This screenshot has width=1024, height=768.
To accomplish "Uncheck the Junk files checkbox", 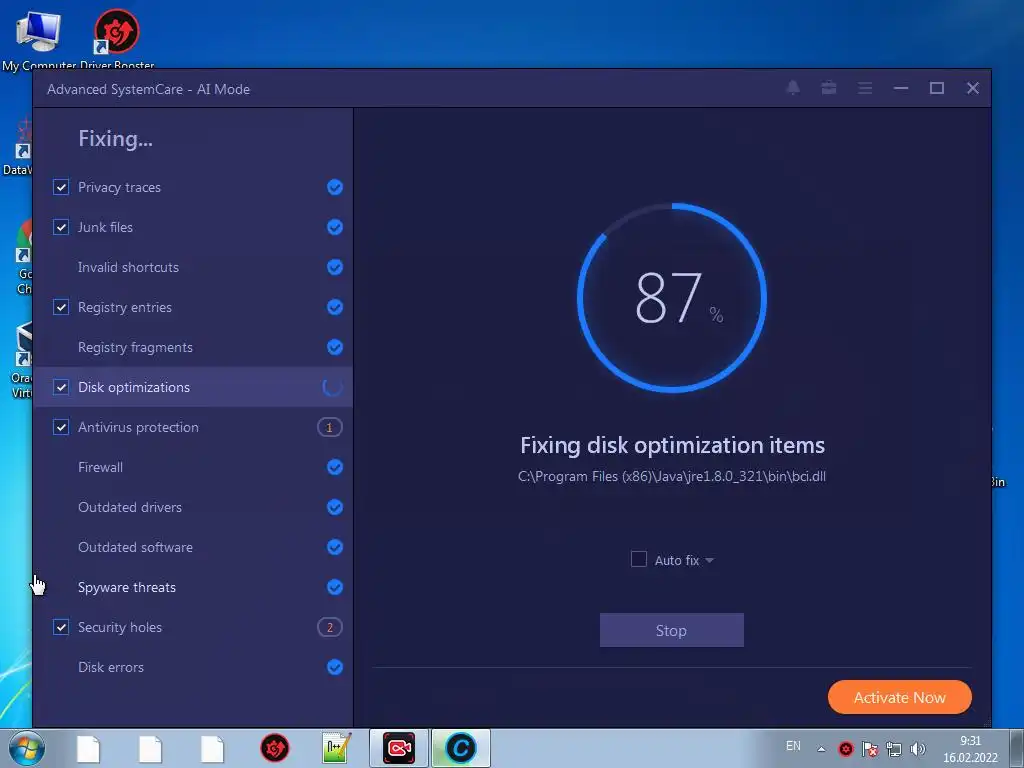I will tap(61, 227).
